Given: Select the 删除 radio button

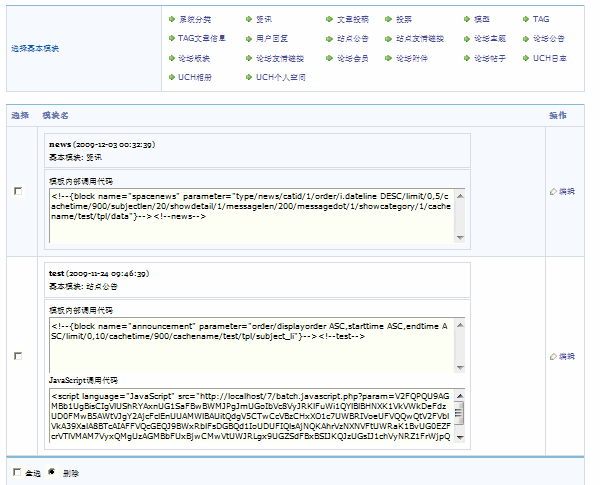Looking at the screenshot, I should (53, 472).
